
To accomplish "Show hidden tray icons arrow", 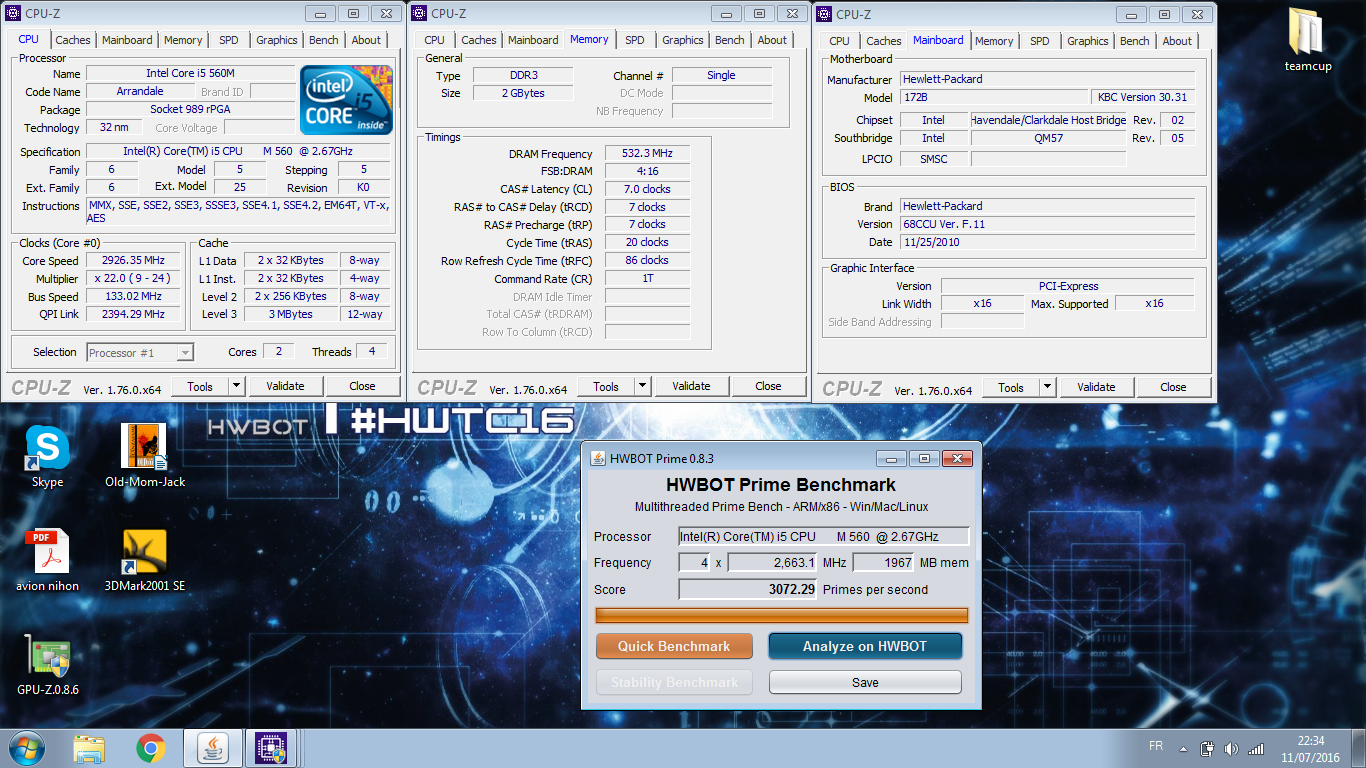I will click(1184, 748).
